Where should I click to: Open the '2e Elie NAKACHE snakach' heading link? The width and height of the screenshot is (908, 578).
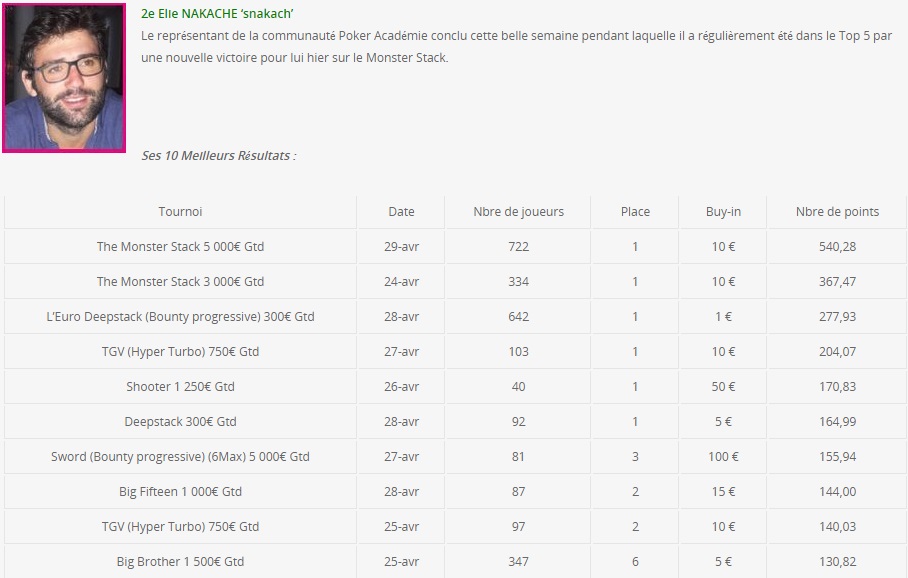[x=217, y=13]
